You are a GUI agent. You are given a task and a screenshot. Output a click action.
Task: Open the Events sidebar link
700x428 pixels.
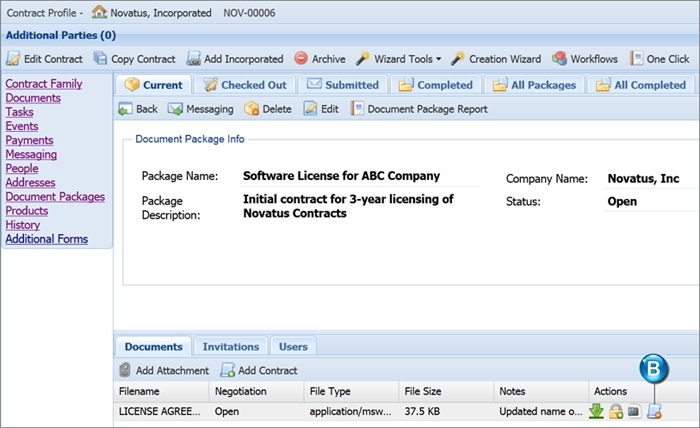pyautogui.click(x=22, y=126)
